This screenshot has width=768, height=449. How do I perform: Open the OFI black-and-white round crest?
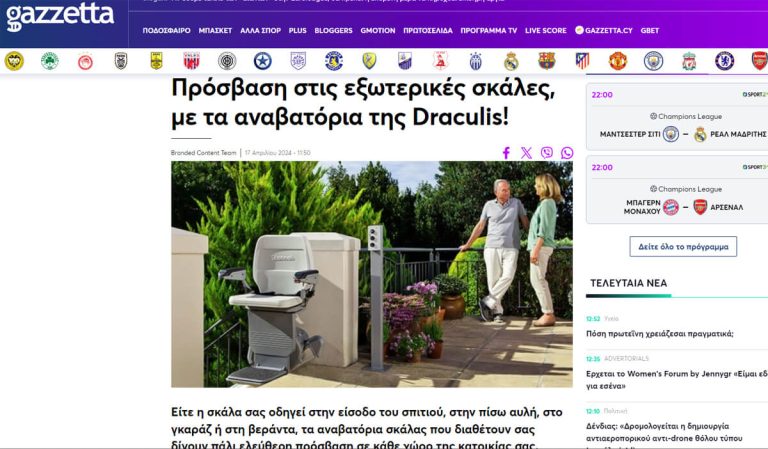(227, 61)
